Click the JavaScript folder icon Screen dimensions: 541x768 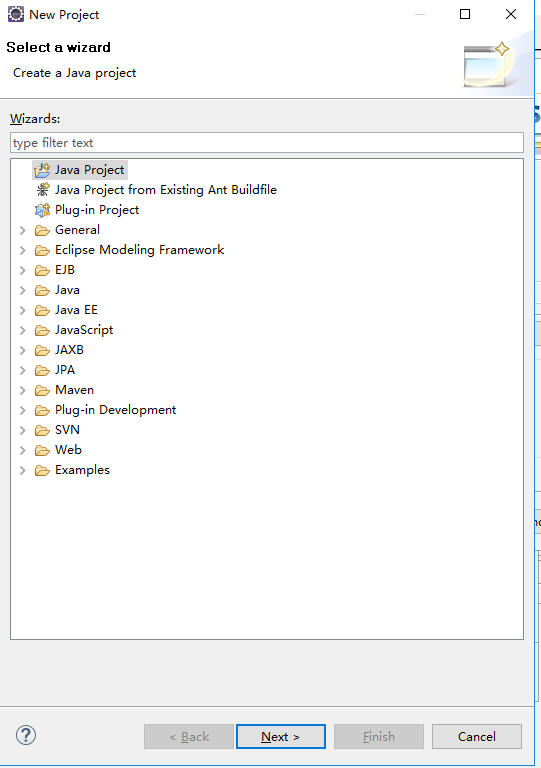43,331
